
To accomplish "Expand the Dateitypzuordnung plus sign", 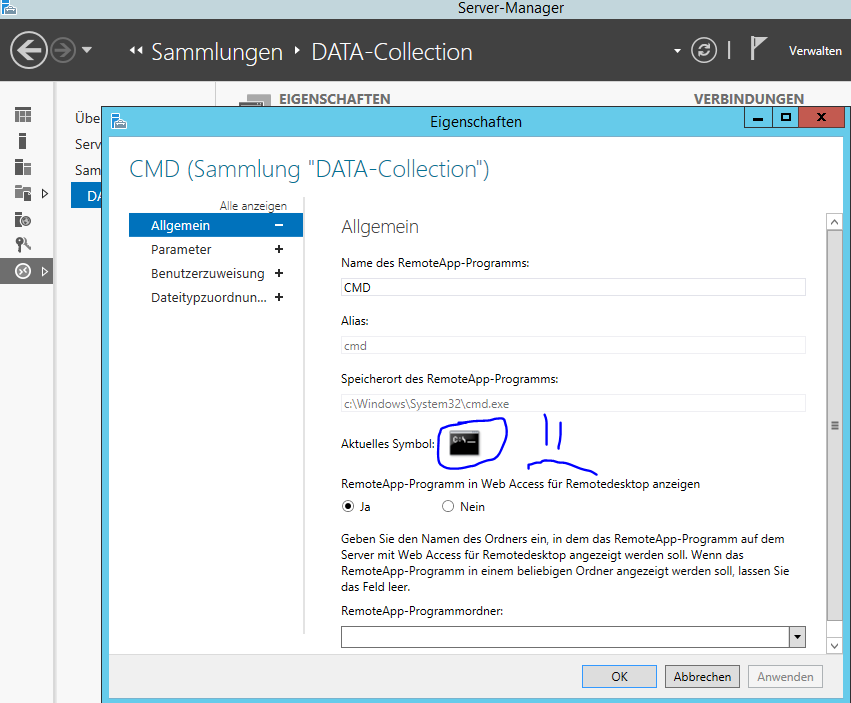I will (279, 297).
